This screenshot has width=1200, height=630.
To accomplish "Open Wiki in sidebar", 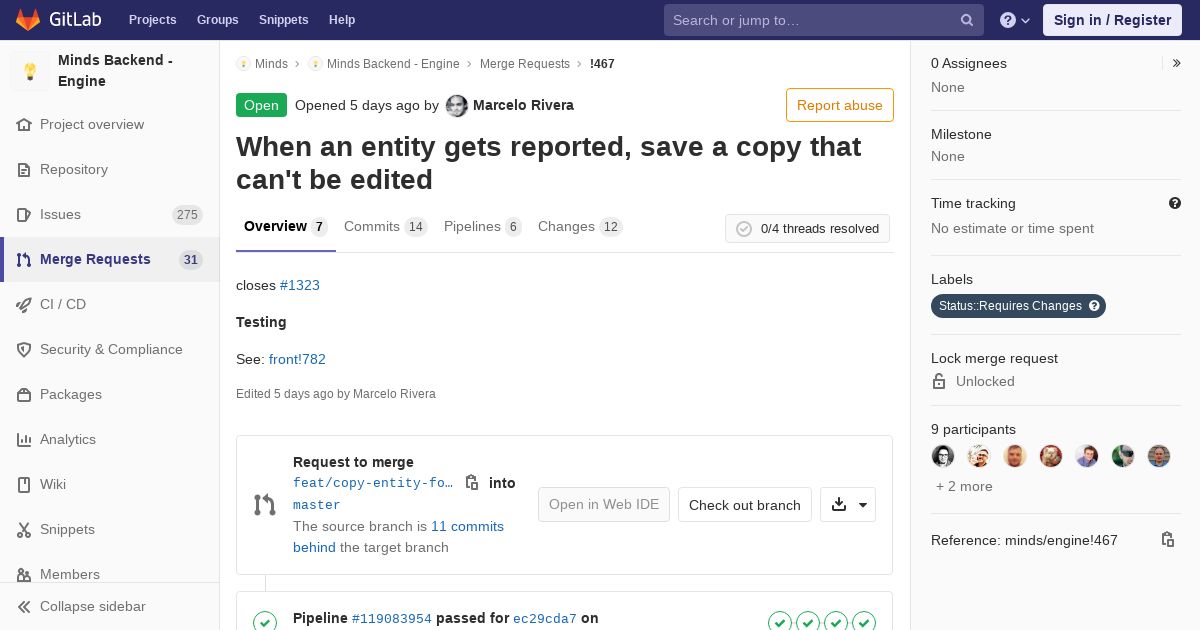I will [110, 484].
